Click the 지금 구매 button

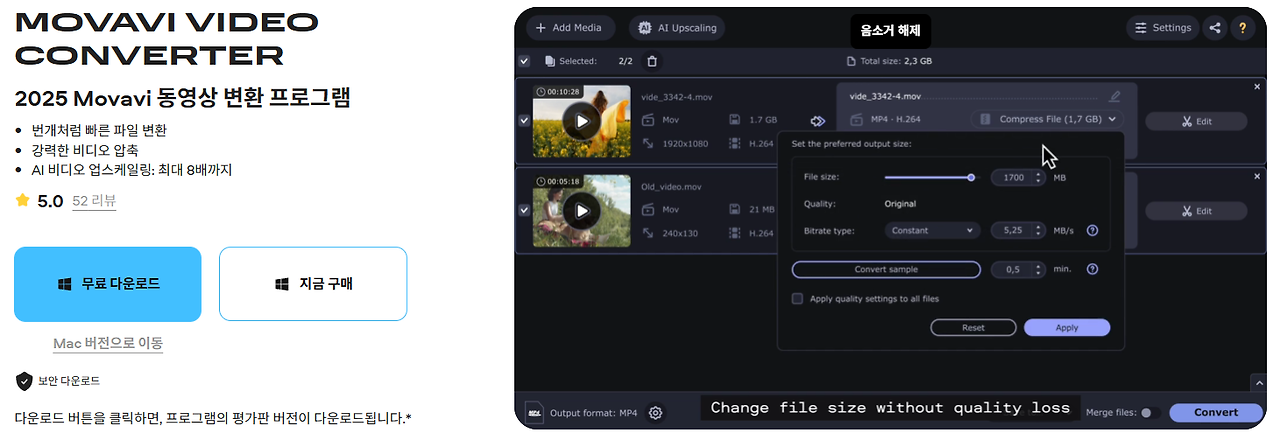tap(313, 284)
